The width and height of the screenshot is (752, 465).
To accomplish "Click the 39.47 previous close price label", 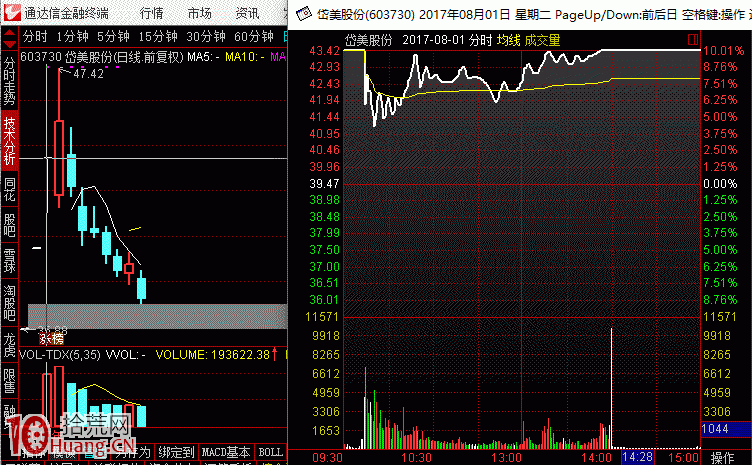I will point(324,184).
